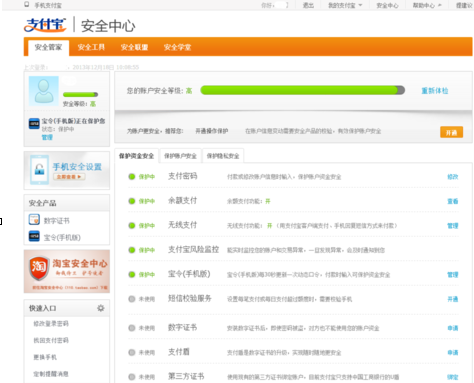Click small security level bar in profile card

[x=80, y=94]
